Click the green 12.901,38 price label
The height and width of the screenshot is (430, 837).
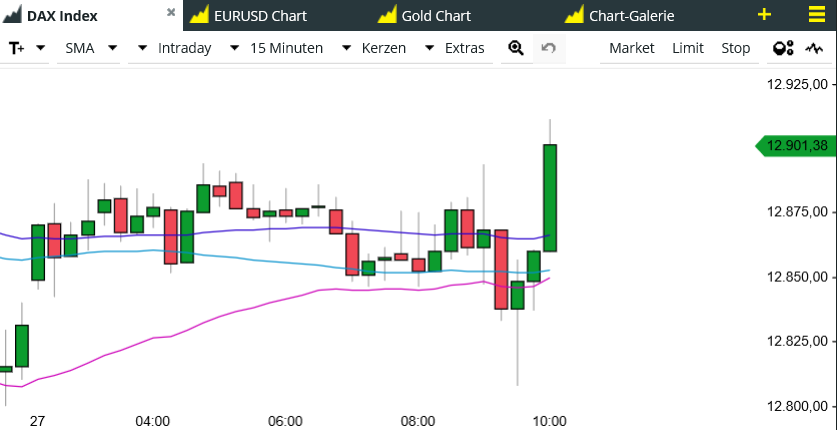coord(796,146)
